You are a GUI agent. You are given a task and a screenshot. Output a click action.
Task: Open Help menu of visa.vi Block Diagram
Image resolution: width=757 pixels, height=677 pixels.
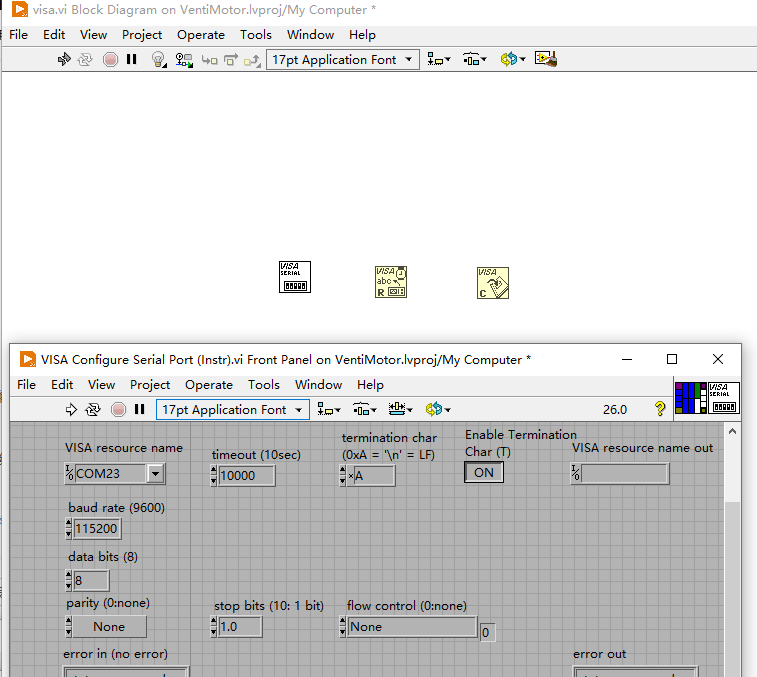[x=362, y=35]
